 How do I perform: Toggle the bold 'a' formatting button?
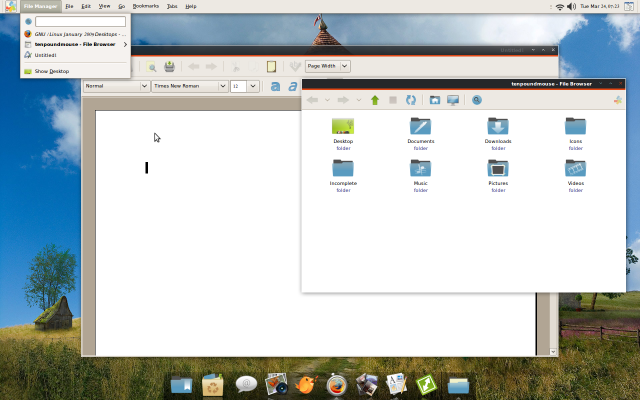click(276, 86)
